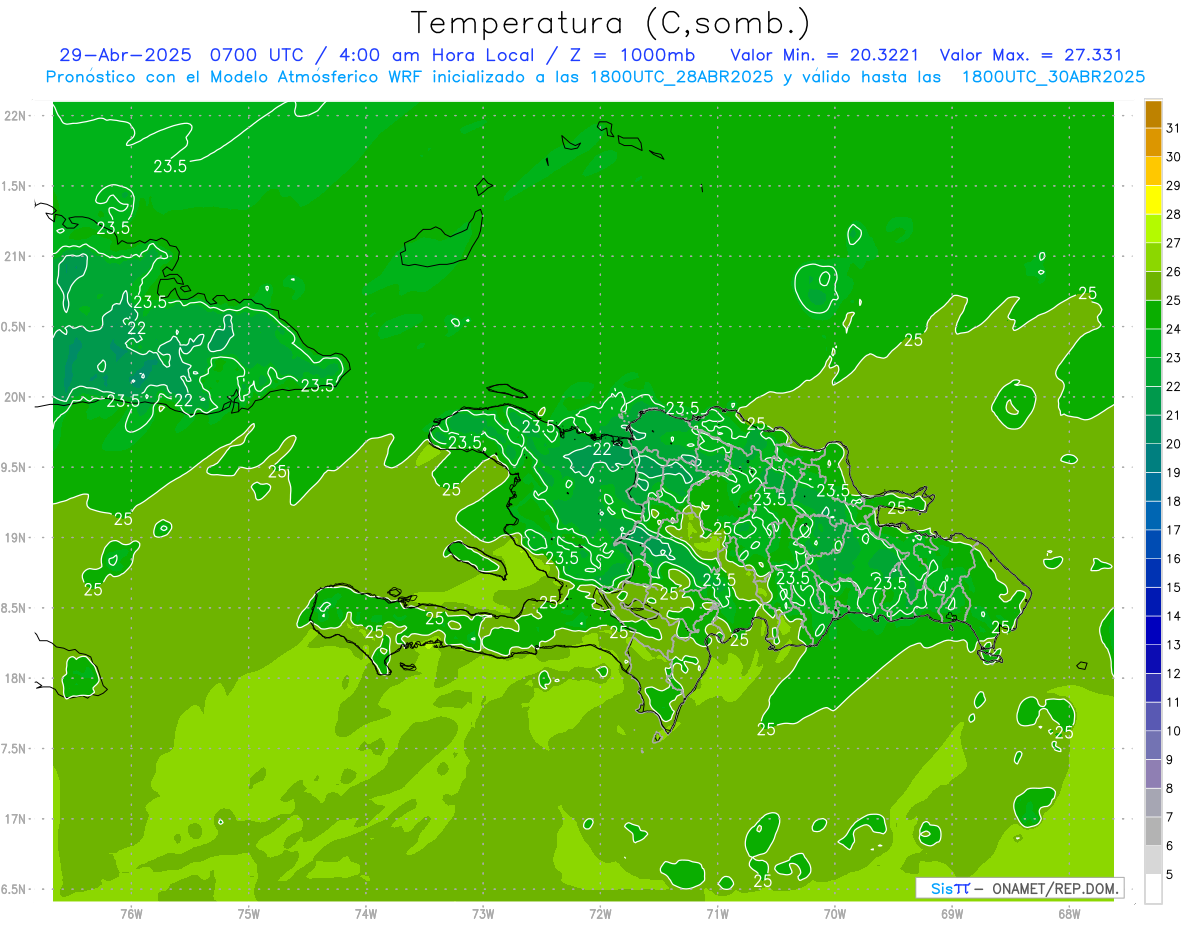Select the 'Z = 1000mb' level text
This screenshot has height=927, width=1200.
point(630,55)
